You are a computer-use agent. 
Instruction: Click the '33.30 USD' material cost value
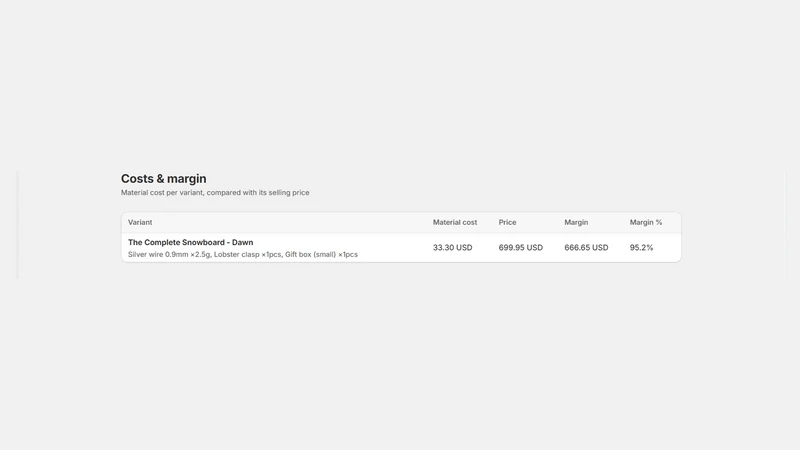[453, 247]
